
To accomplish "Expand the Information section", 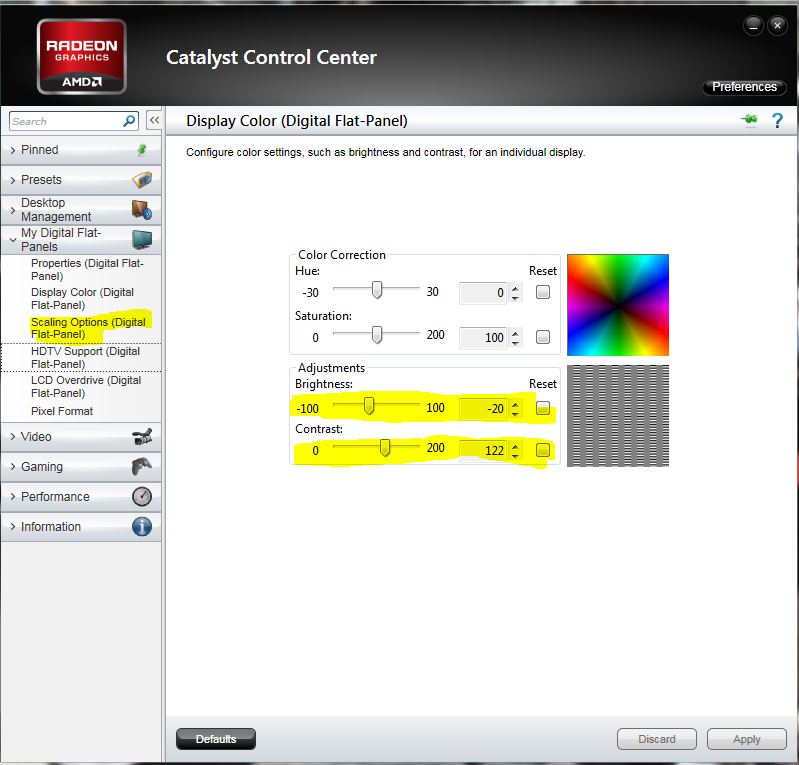I will (13, 526).
